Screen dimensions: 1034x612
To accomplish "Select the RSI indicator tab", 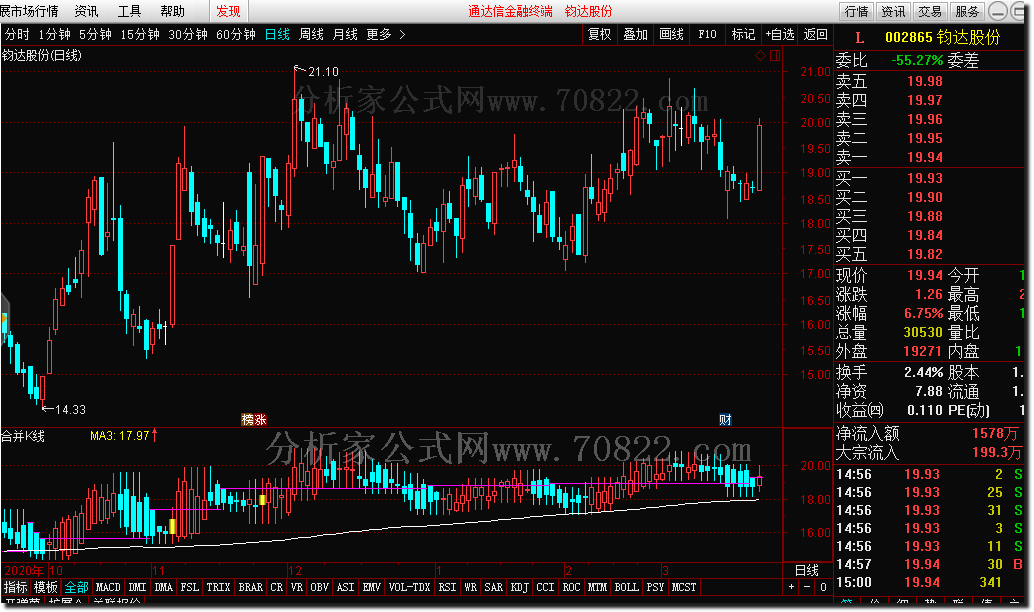I will point(448,587).
